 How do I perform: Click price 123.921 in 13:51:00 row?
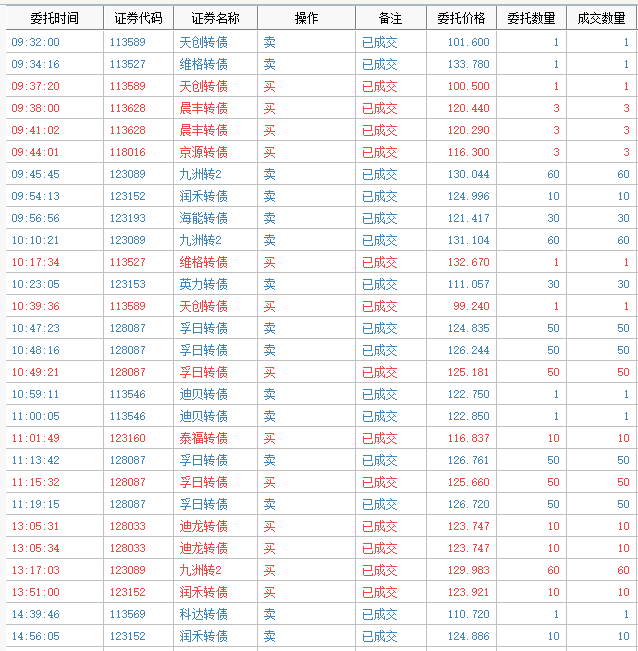pos(468,592)
